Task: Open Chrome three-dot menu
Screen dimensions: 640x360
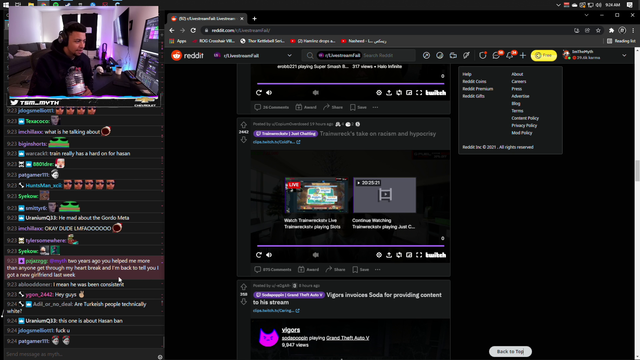Action: click(x=633, y=30)
